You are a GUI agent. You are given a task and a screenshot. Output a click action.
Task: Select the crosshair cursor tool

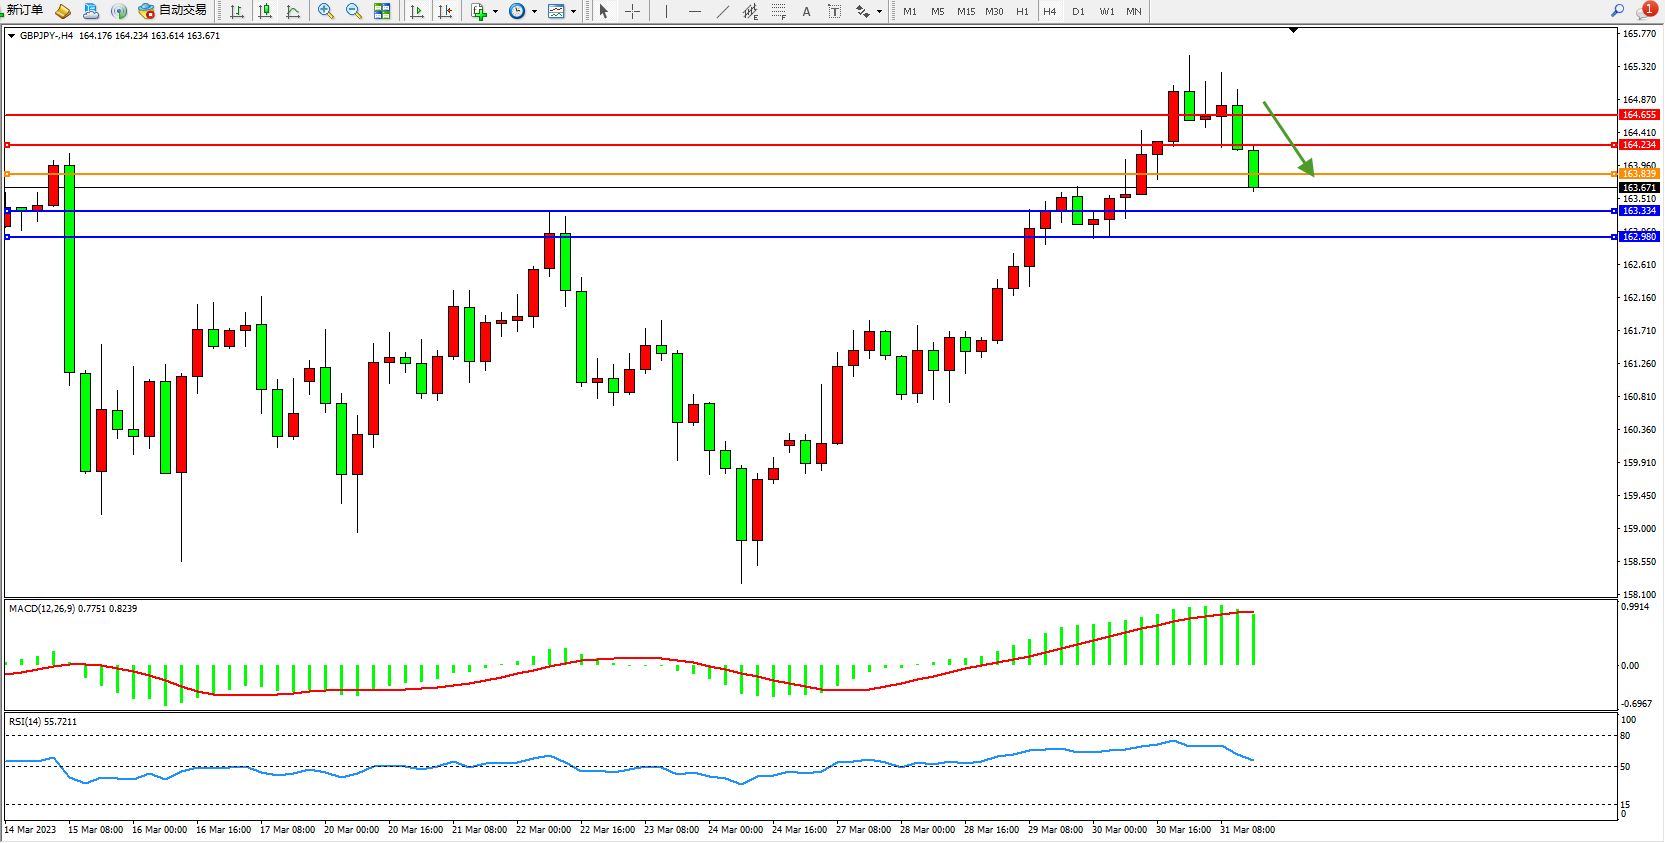click(x=632, y=11)
